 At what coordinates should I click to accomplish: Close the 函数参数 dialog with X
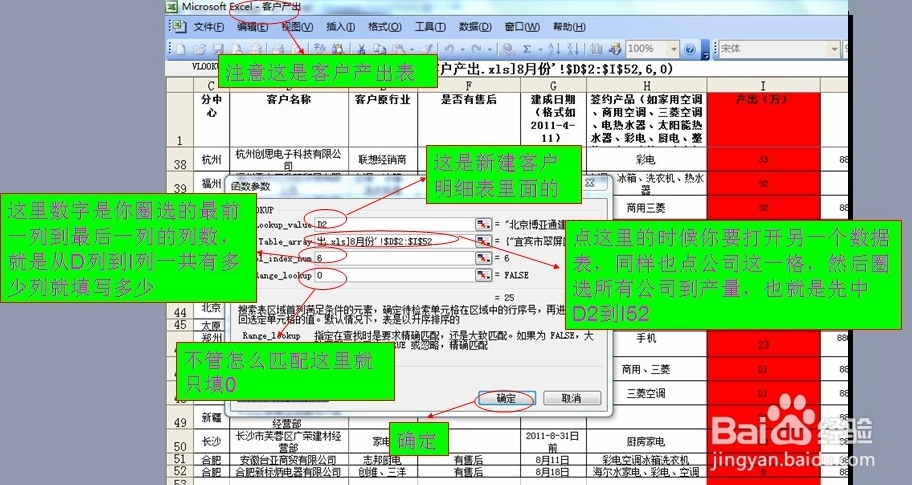(x=589, y=183)
